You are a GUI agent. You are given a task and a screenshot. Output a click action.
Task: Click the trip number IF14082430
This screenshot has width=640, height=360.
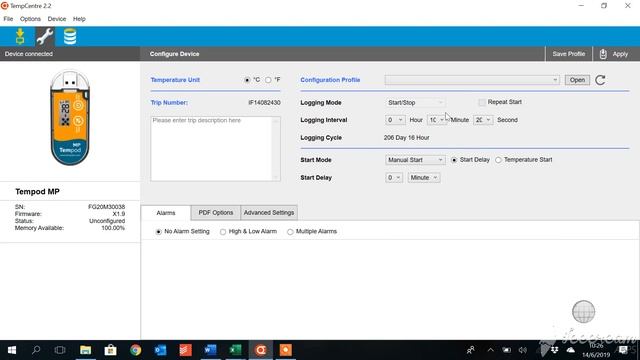[264, 102]
